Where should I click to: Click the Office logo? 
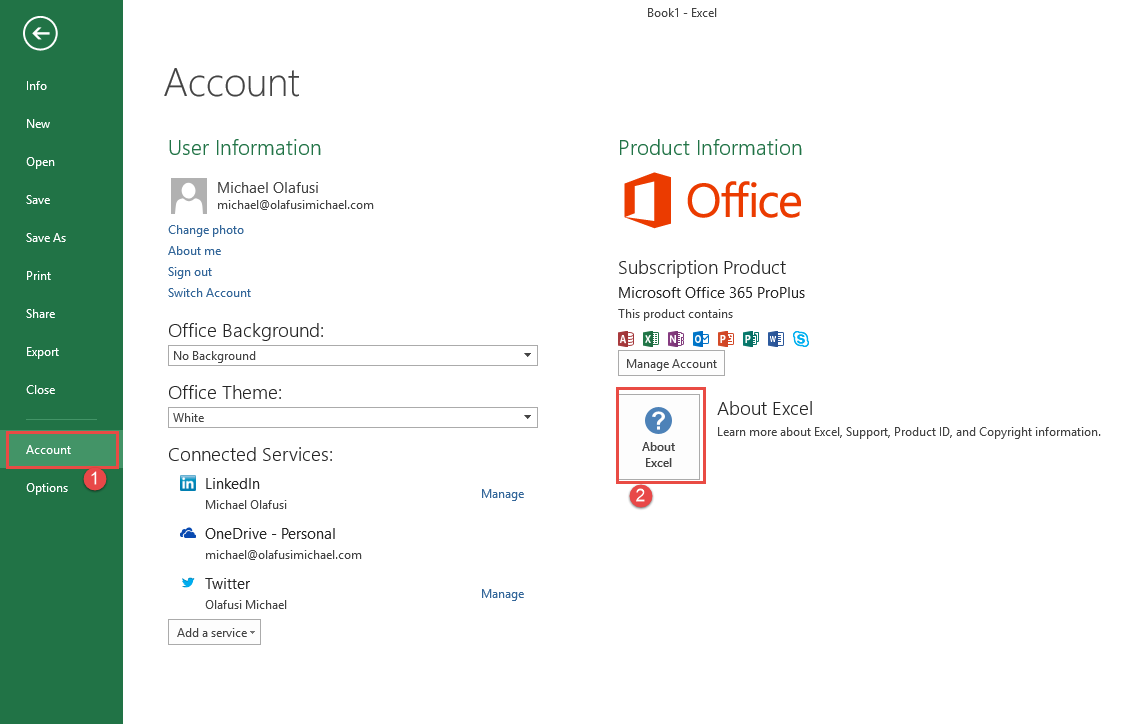pos(712,200)
